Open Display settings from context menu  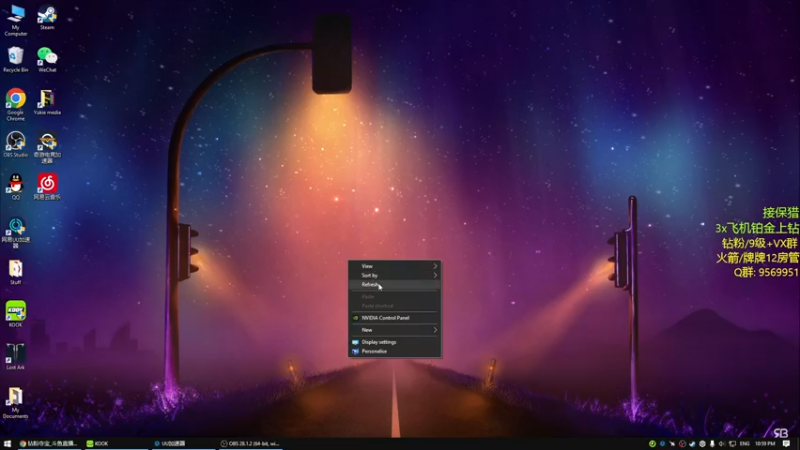coord(394,342)
